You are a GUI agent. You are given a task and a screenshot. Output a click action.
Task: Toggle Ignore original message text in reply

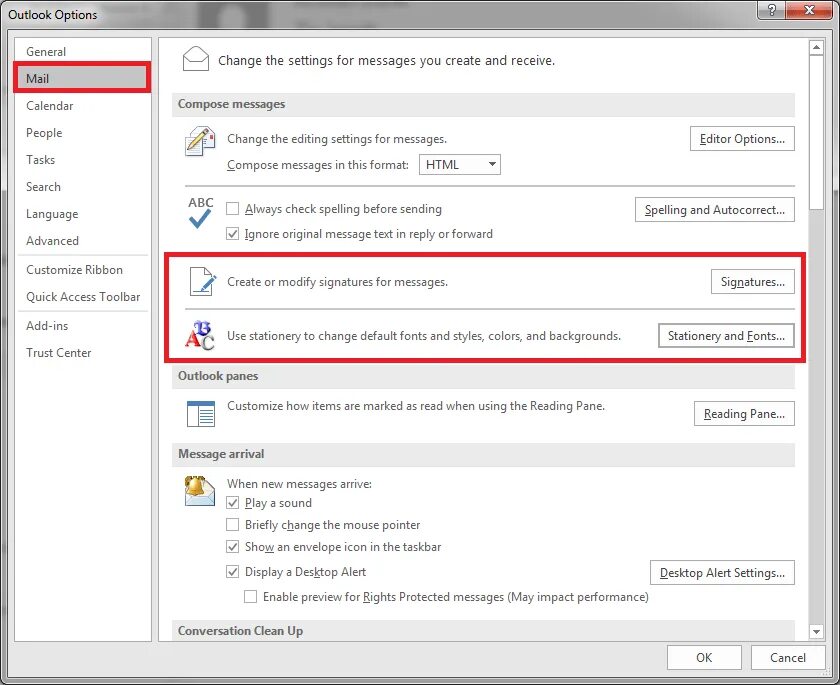[232, 234]
